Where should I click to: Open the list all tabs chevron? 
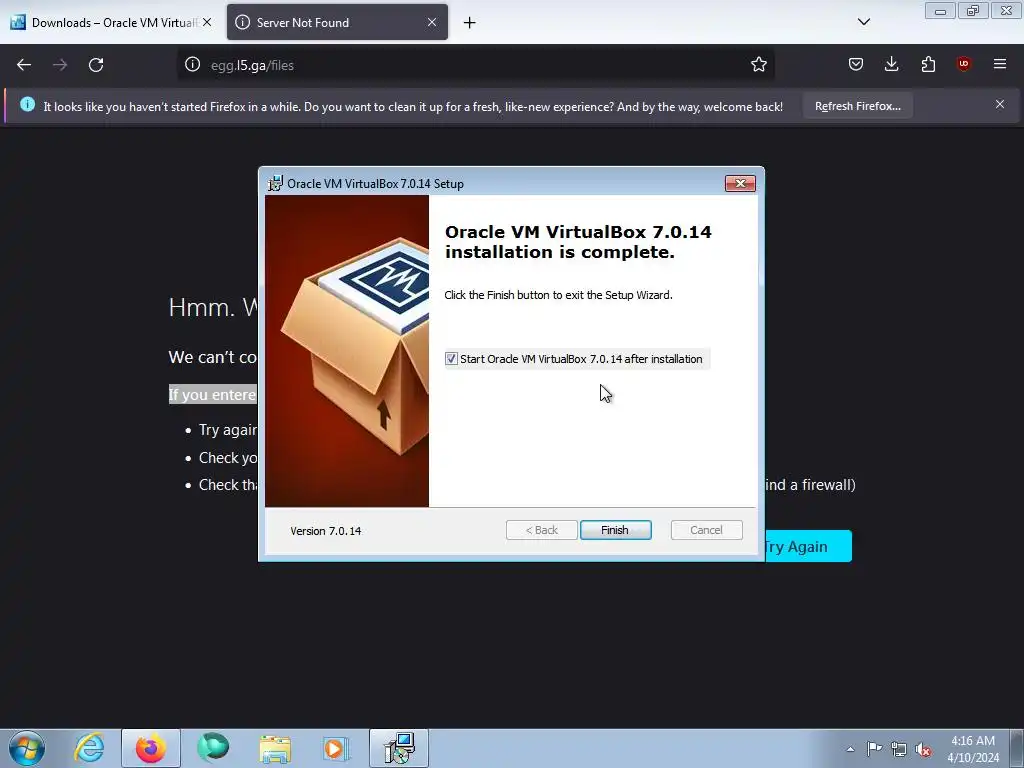(863, 22)
